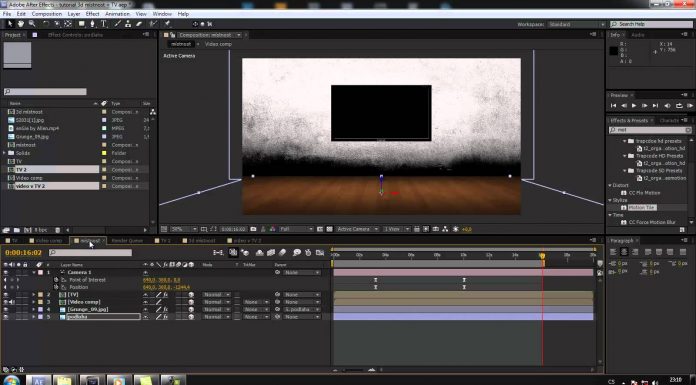The width and height of the screenshot is (696, 385).
Task: Select the Type text tool
Action: click(x=103, y=24)
